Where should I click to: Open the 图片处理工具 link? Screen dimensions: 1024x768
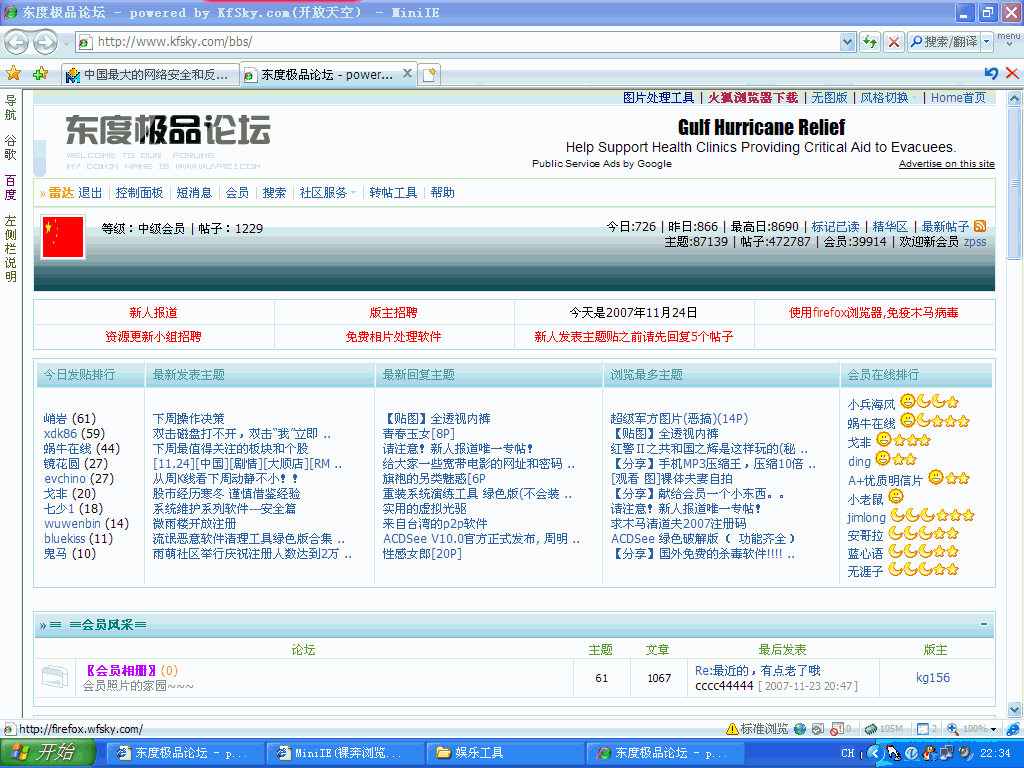point(658,97)
